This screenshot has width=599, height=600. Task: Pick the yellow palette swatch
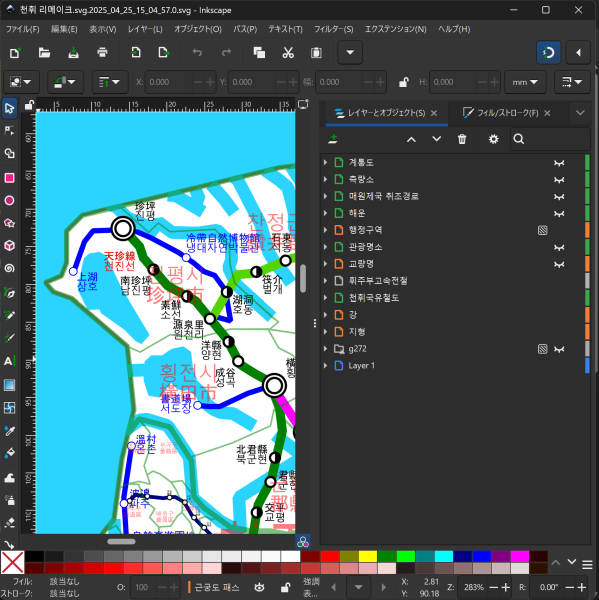click(368, 556)
